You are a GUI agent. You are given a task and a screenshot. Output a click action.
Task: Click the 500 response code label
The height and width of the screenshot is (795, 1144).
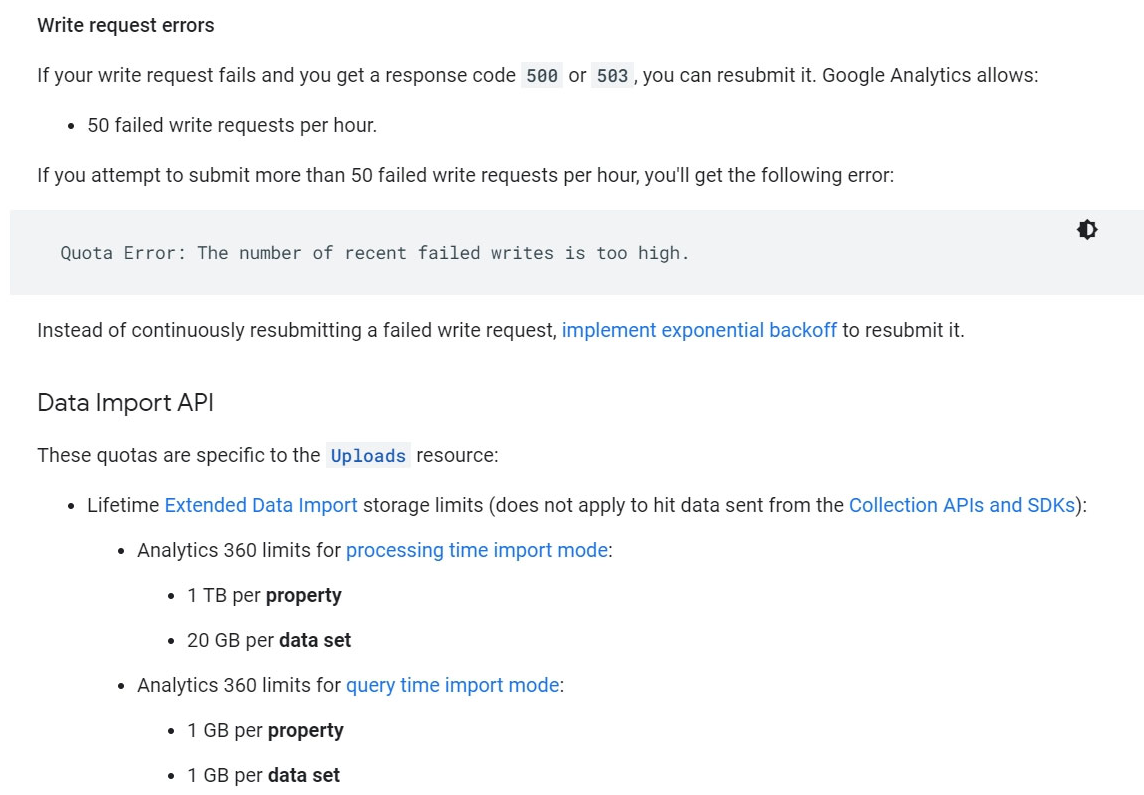(x=542, y=76)
